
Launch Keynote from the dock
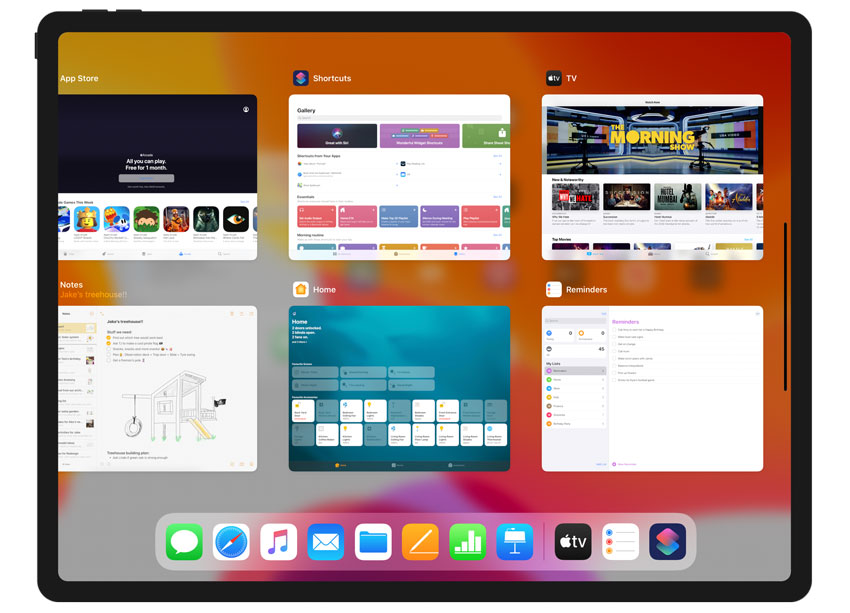coord(514,541)
